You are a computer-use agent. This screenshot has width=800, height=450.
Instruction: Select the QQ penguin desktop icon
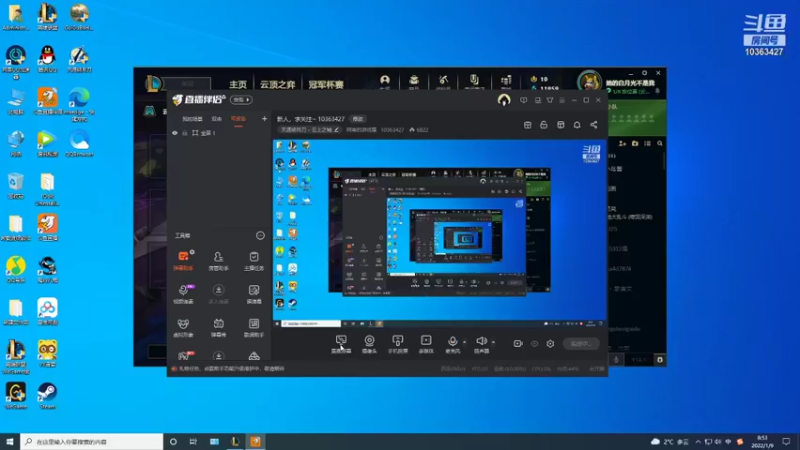pos(47,59)
